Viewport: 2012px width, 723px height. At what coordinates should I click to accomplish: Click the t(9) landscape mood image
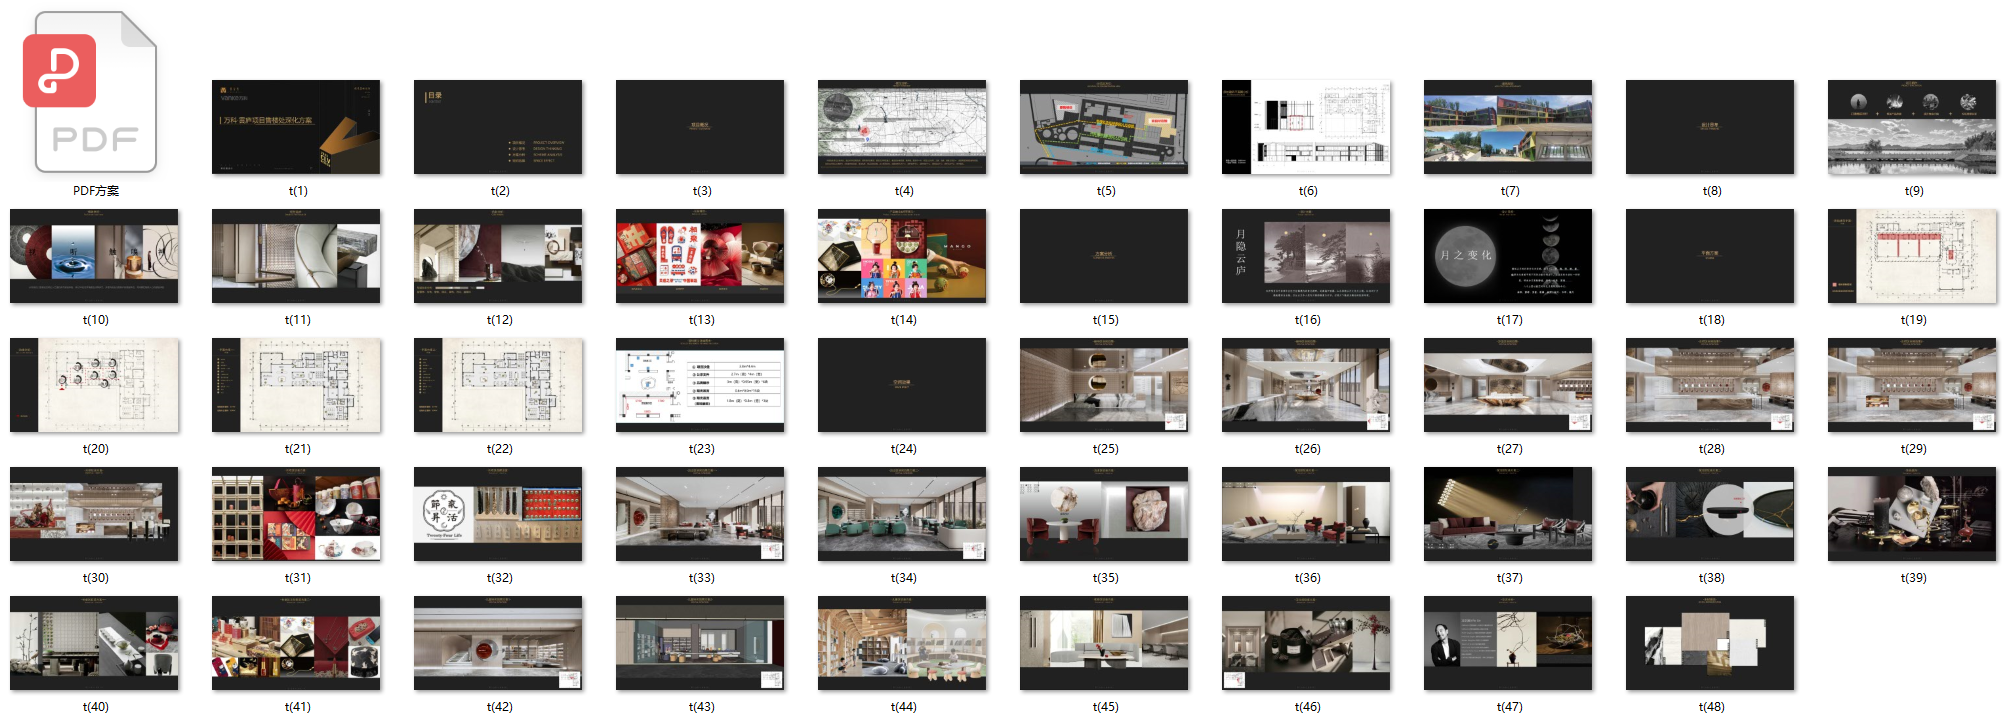[x=1912, y=127]
